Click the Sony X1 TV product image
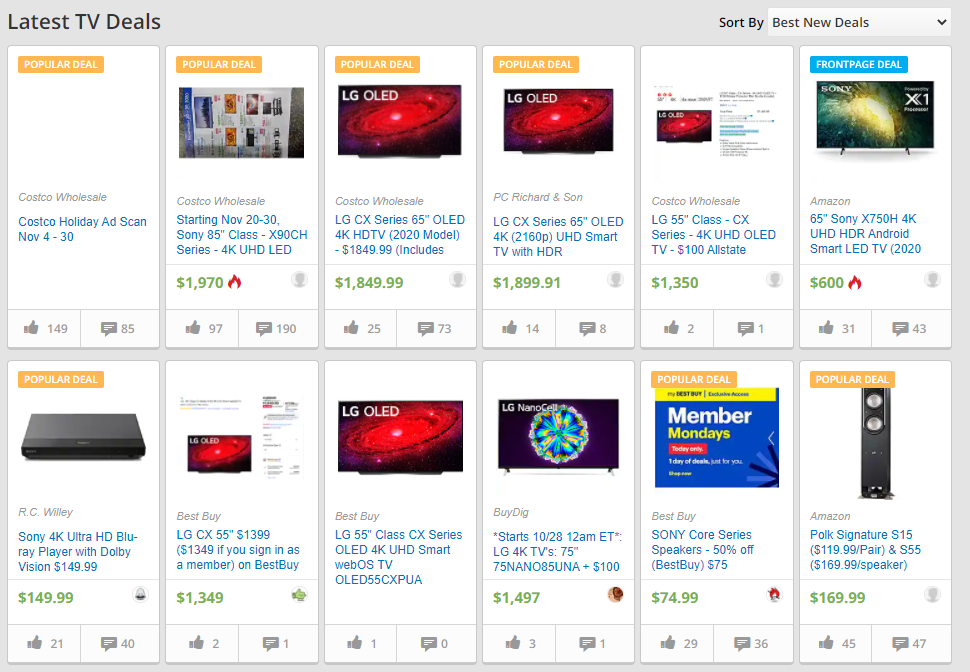This screenshot has height=672, width=970. click(x=875, y=118)
